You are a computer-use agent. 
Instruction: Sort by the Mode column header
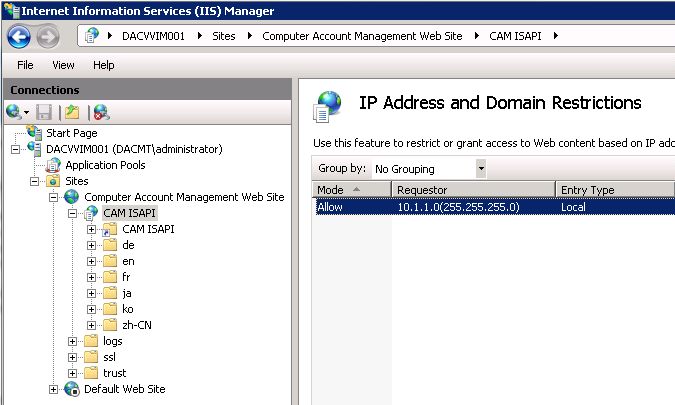[352, 189]
